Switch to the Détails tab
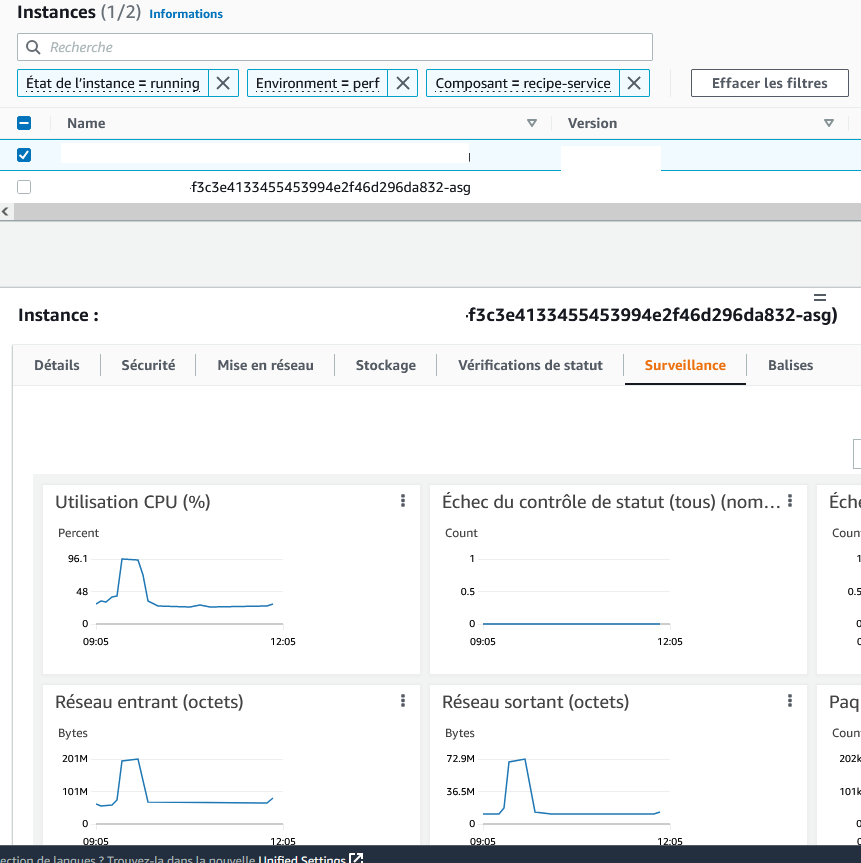861x863 pixels. click(x=56, y=365)
